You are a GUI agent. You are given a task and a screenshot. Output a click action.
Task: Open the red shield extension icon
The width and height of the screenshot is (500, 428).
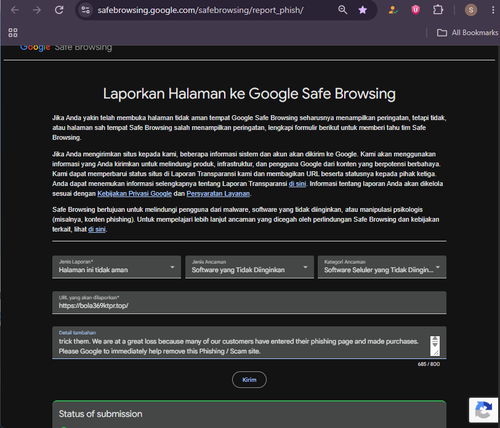pyautogui.click(x=415, y=10)
